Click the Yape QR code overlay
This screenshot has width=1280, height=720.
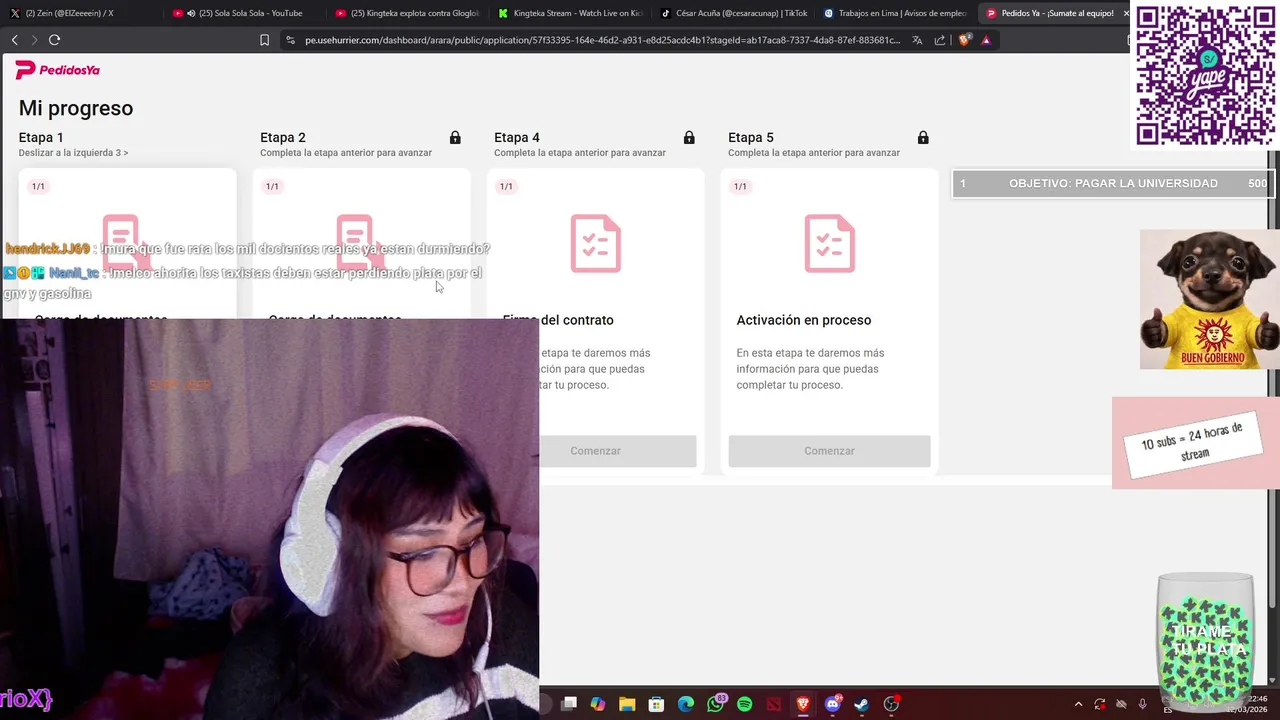point(1205,76)
